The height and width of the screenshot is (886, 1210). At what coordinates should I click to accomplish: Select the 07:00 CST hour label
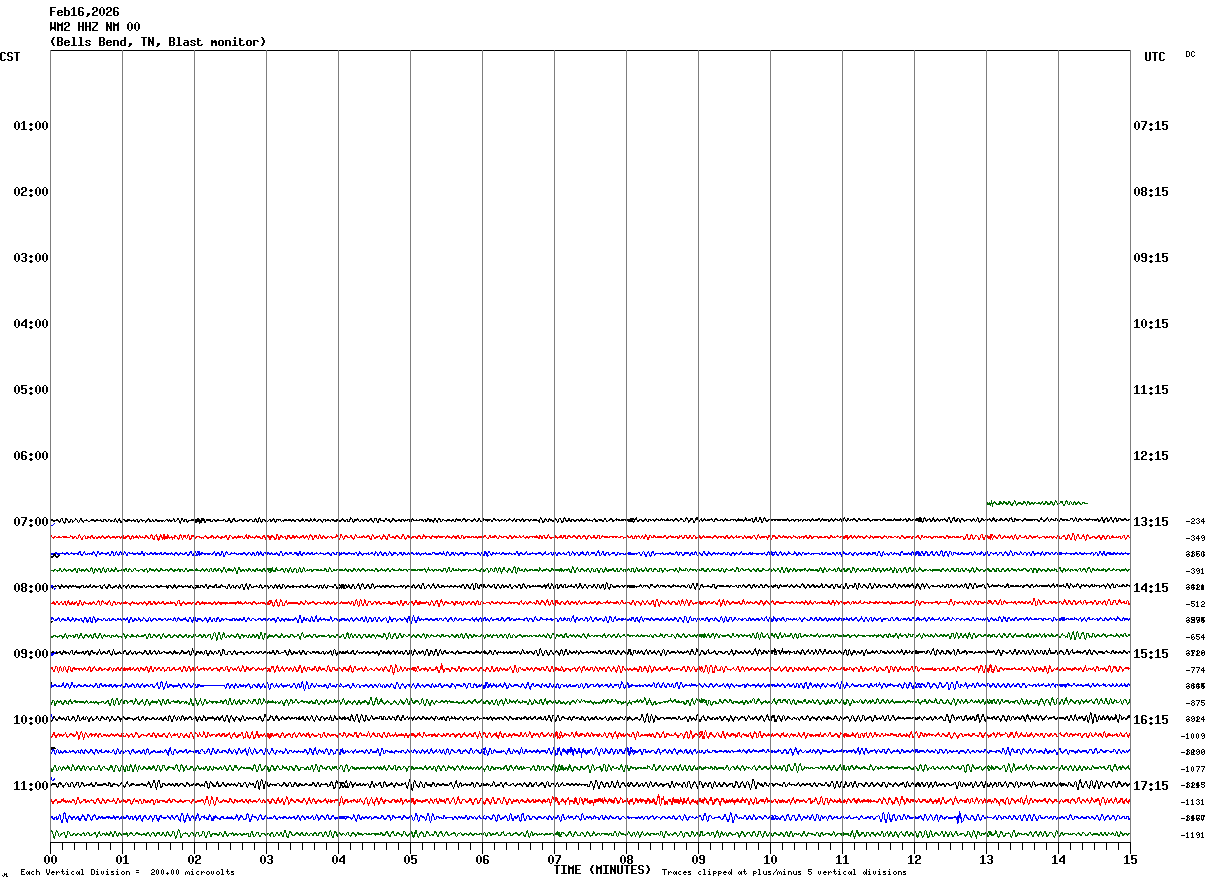(x=31, y=522)
